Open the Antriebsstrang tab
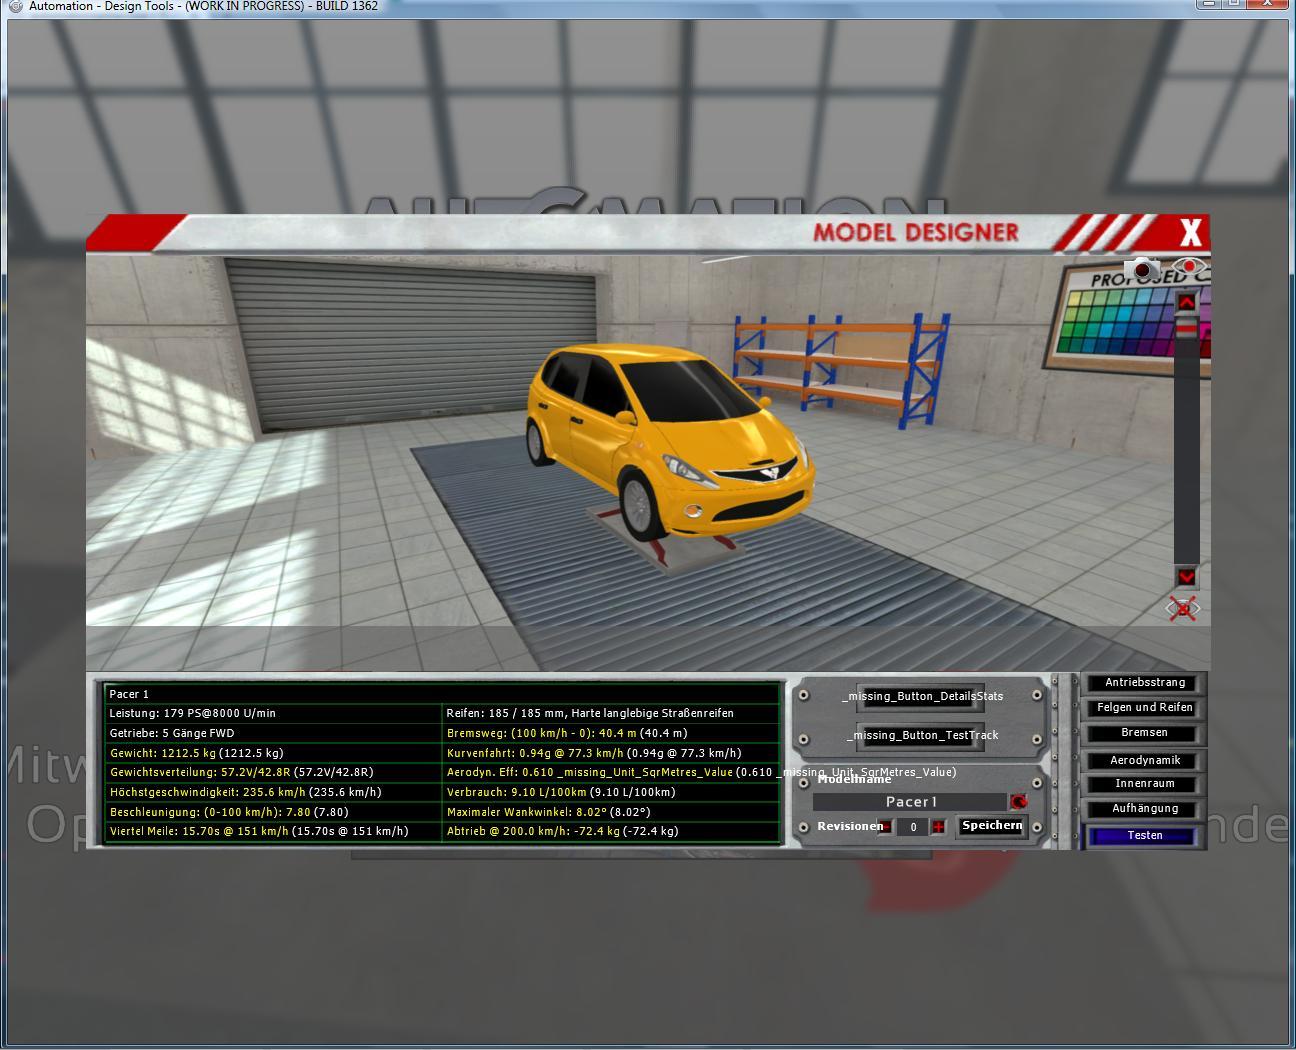Viewport: 1296px width, 1050px height. click(x=1144, y=683)
